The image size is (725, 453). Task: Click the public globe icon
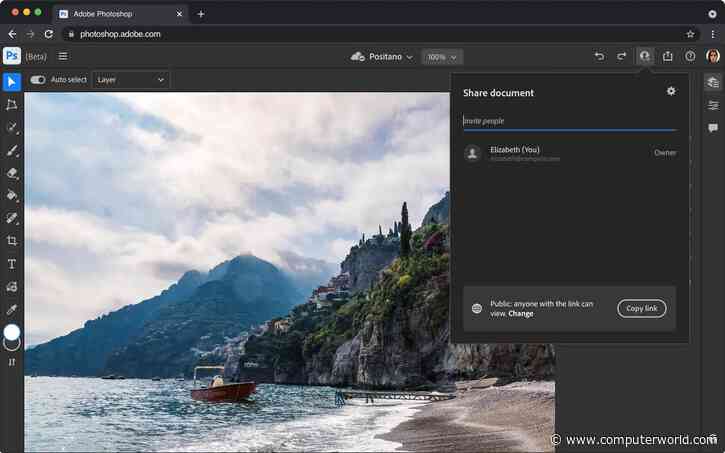477,308
